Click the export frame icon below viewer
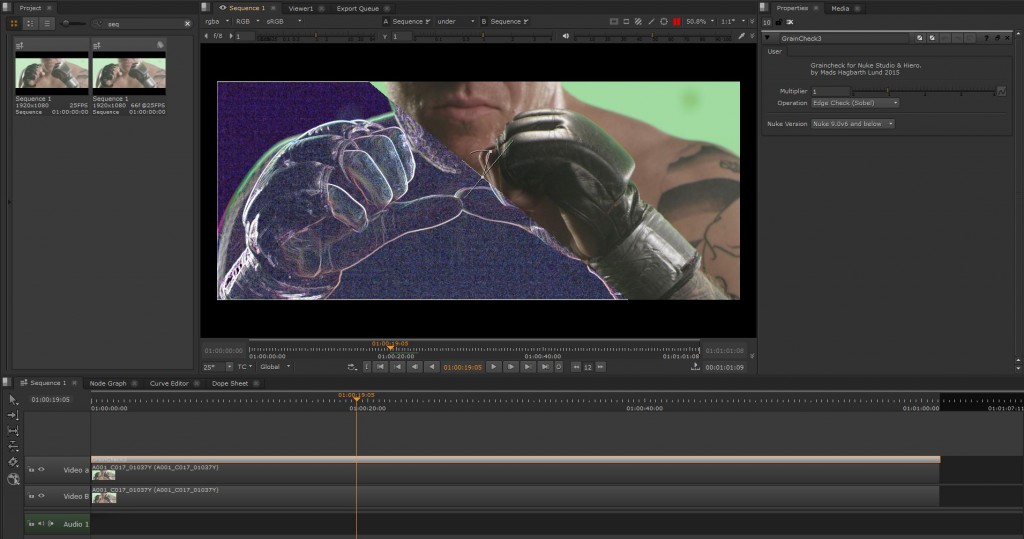 pos(695,367)
